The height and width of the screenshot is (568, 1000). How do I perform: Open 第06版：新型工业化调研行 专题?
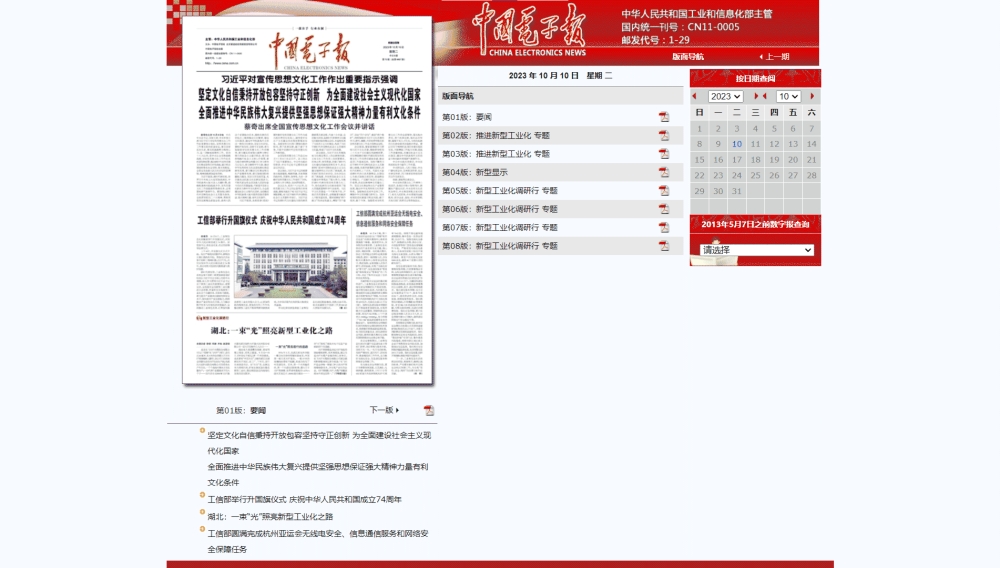pos(500,208)
